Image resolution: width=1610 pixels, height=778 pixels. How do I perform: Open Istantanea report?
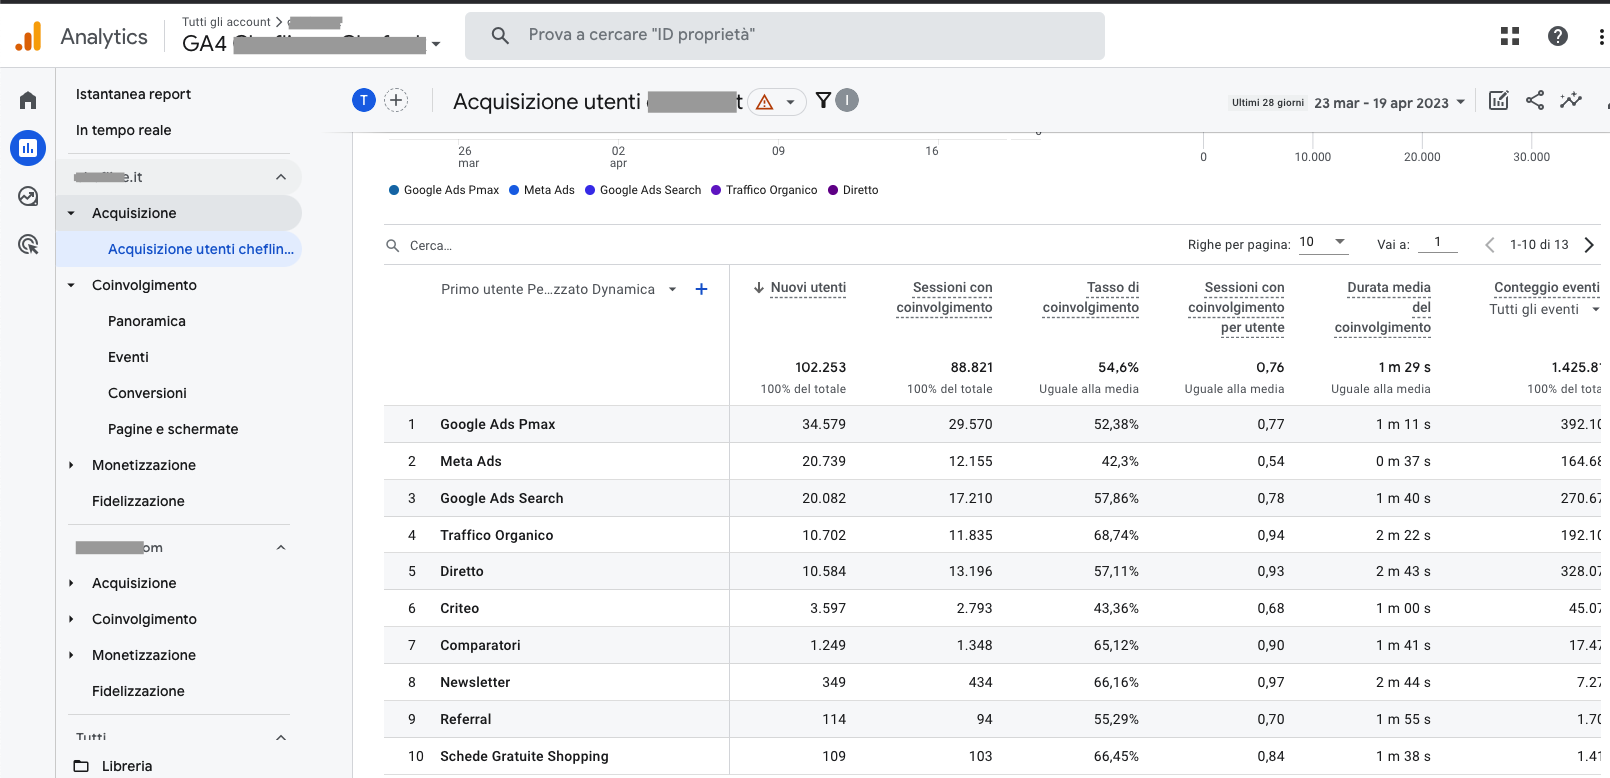tap(133, 94)
